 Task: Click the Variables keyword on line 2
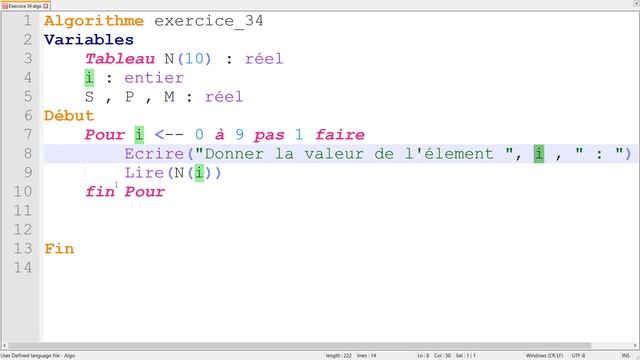click(x=89, y=40)
